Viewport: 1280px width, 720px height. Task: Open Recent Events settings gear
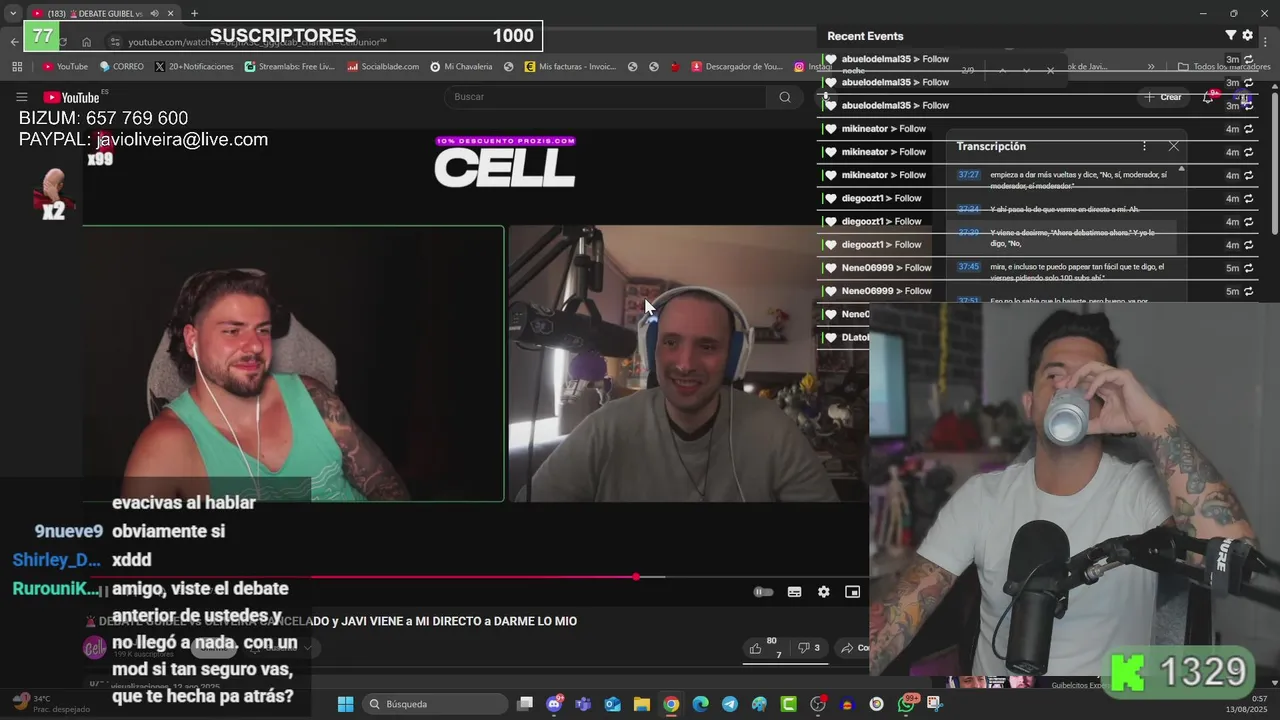[1247, 35]
